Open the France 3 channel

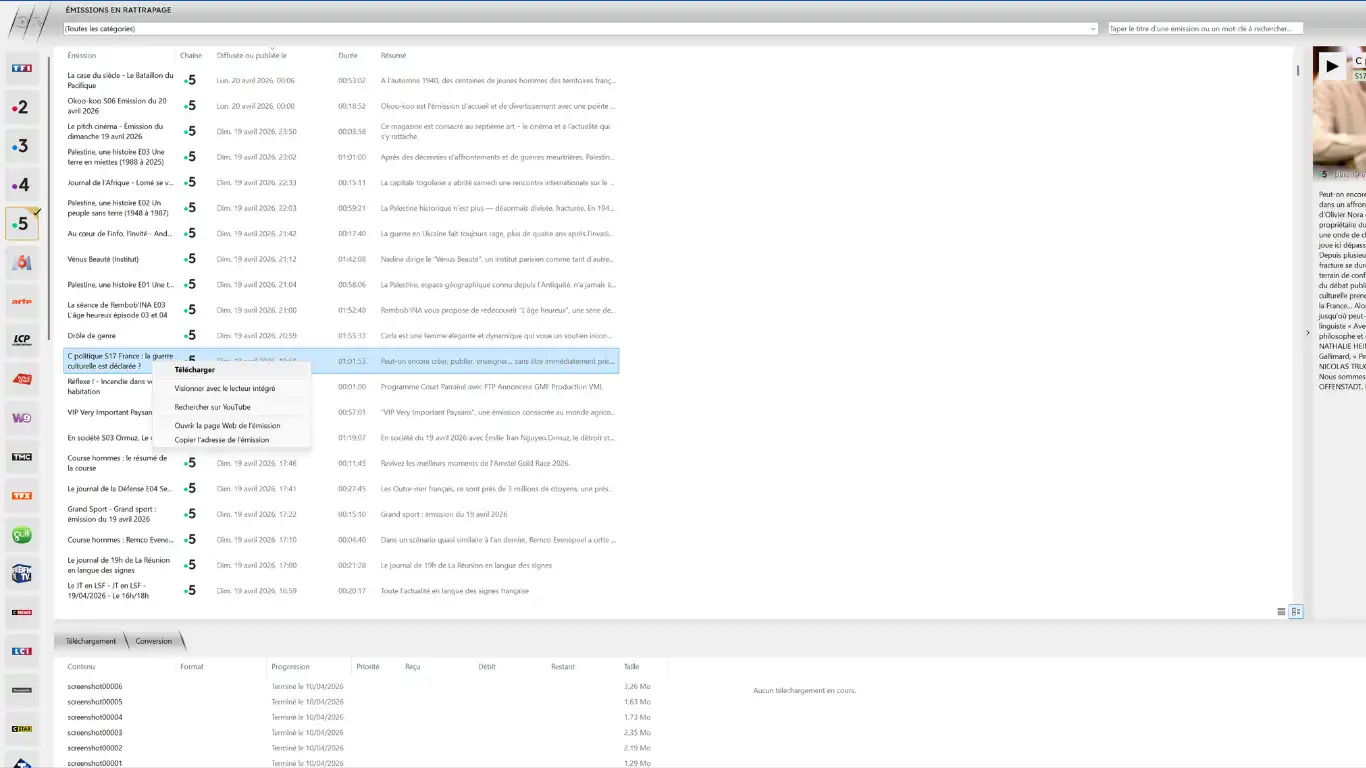tap(21, 146)
